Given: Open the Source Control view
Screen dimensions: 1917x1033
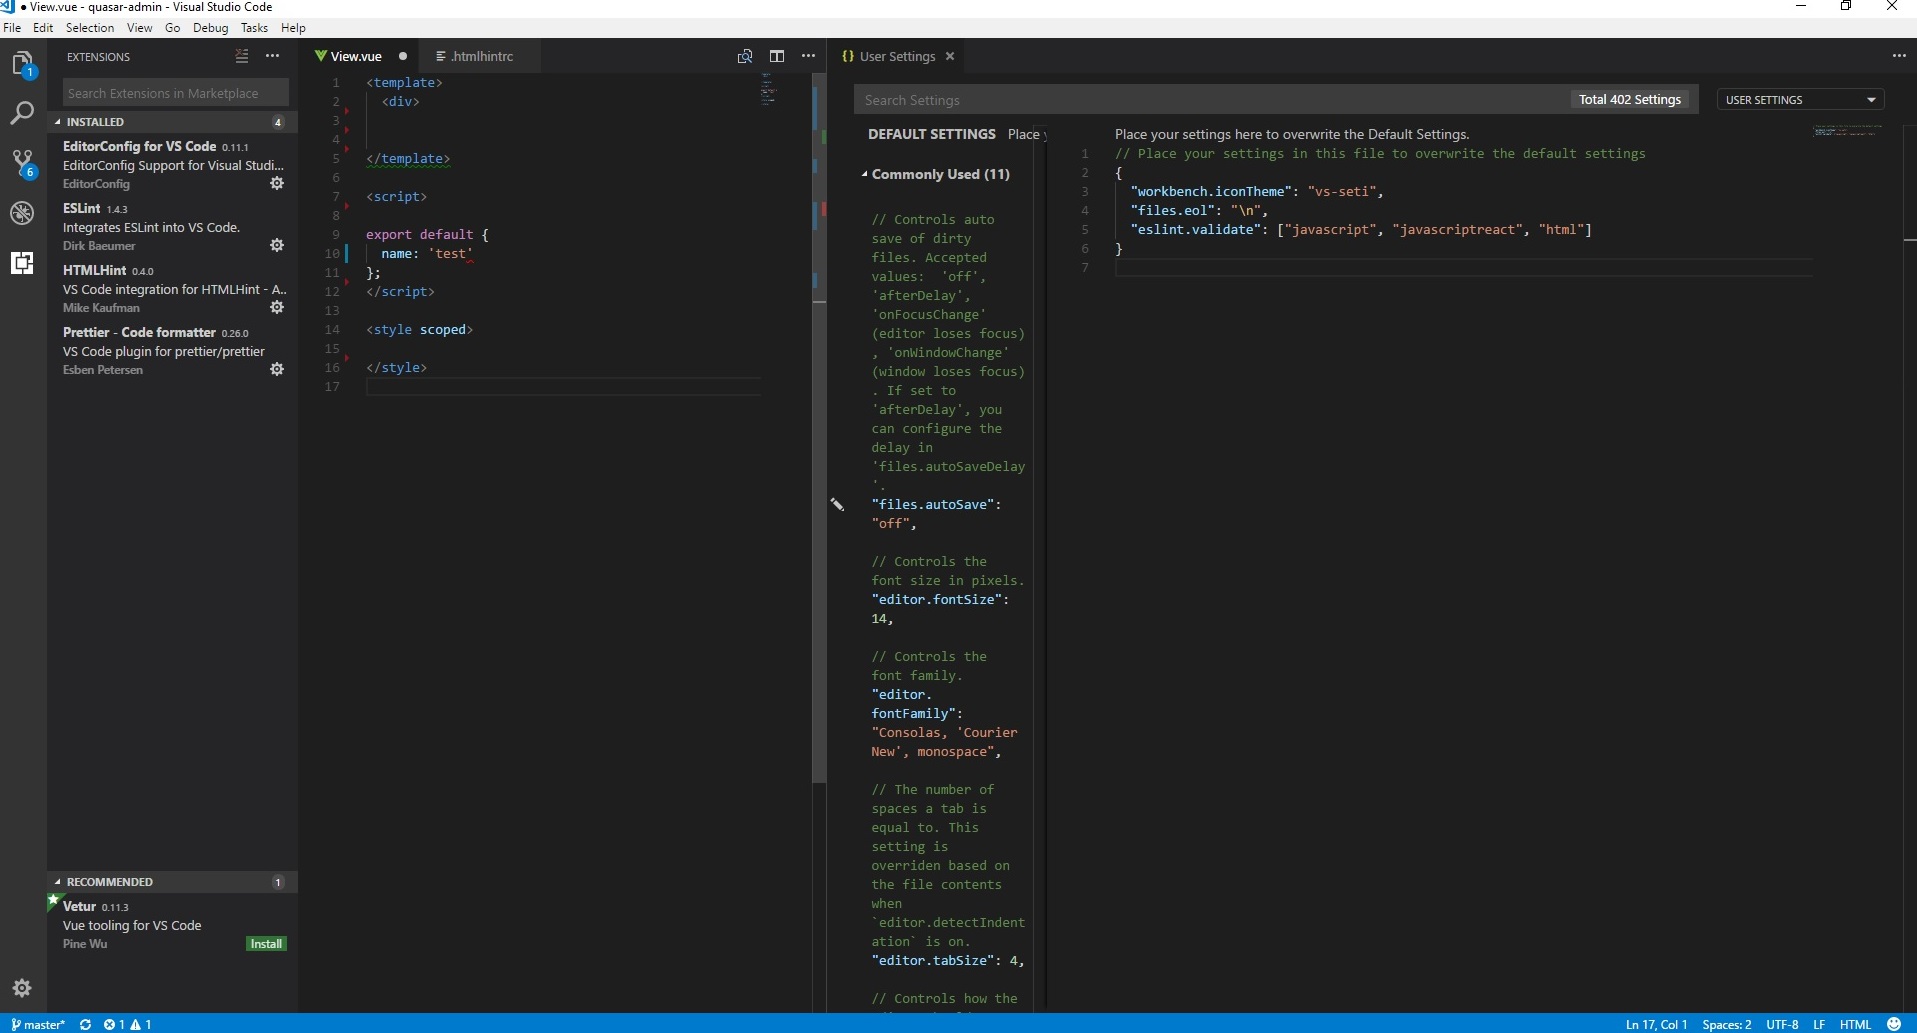Looking at the screenshot, I should pos(22,162).
